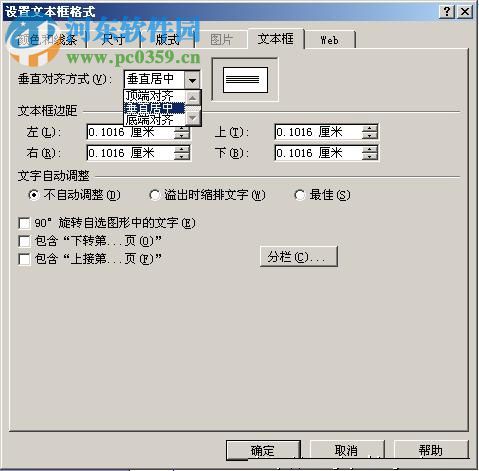This screenshot has width=479, height=471.
Task: Increase the 下(B) margin with up spinner
Action: pos(370,150)
